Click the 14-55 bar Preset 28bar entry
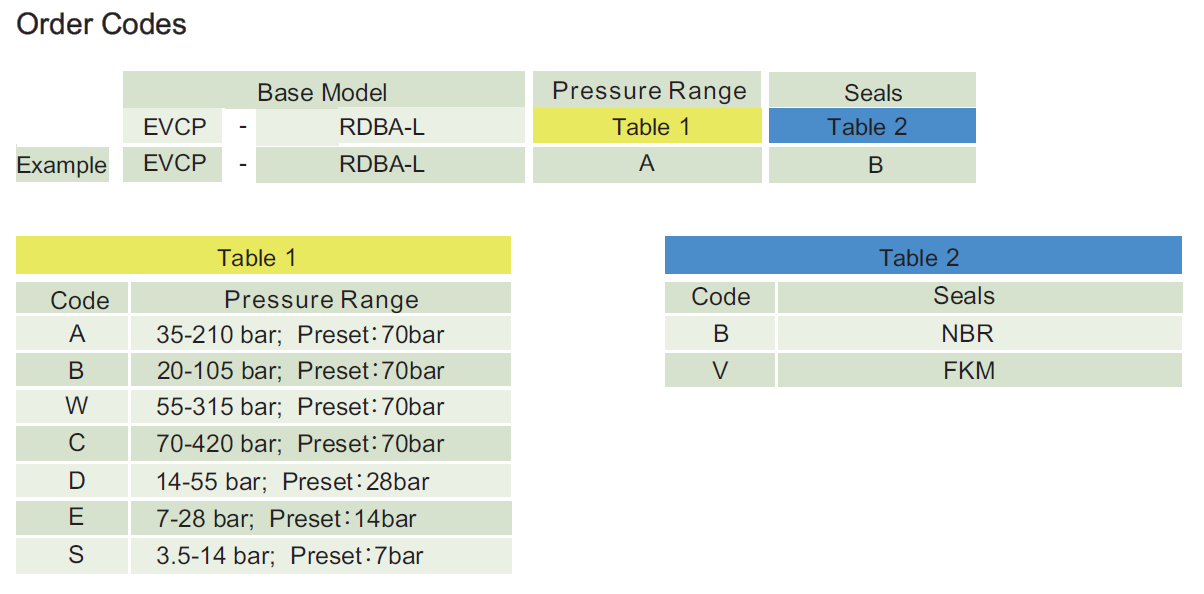The image size is (1204, 594). [x=292, y=481]
